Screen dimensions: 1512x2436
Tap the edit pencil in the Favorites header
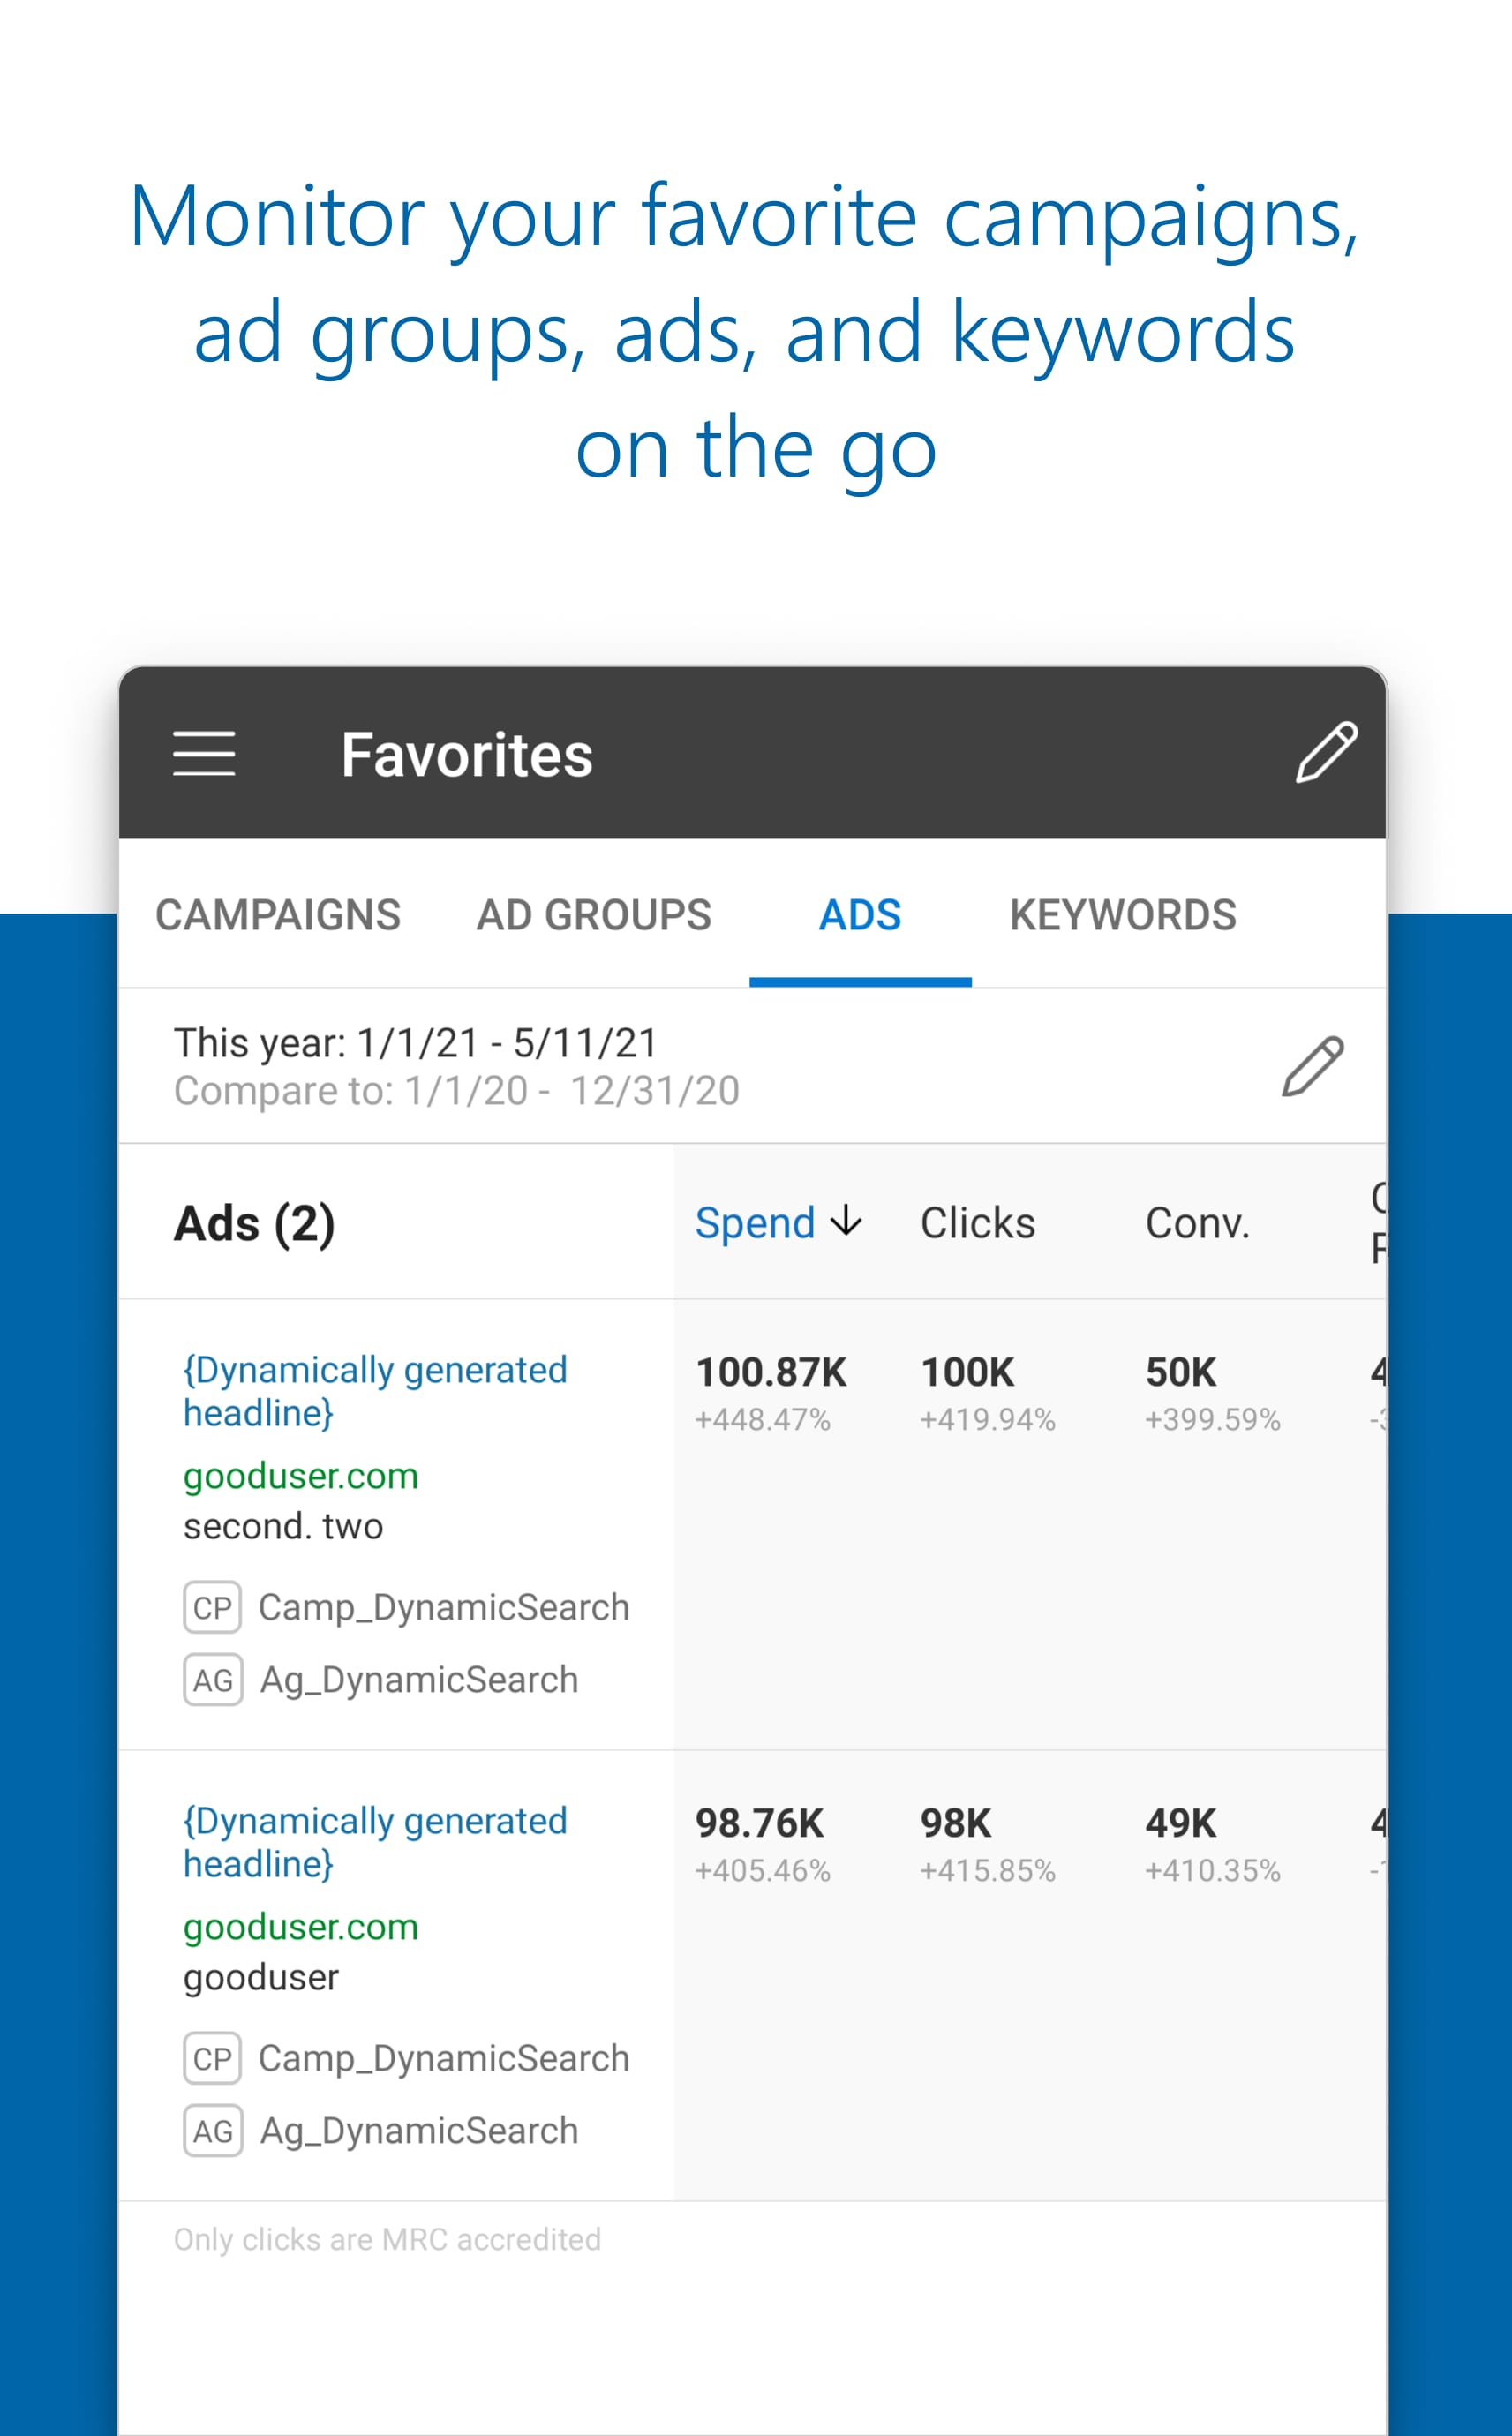tap(1327, 755)
